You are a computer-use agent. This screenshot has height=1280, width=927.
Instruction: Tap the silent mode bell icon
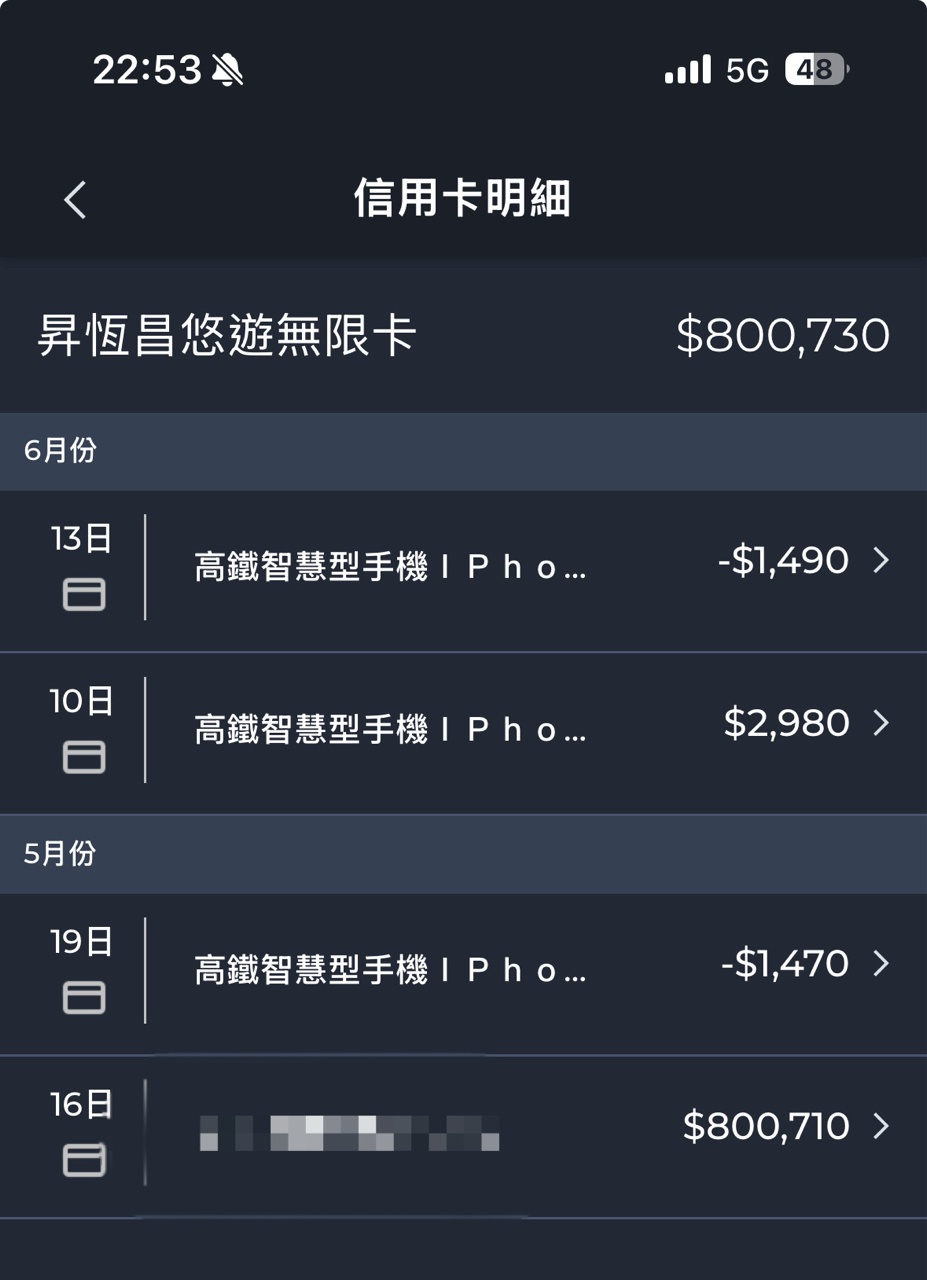228,70
